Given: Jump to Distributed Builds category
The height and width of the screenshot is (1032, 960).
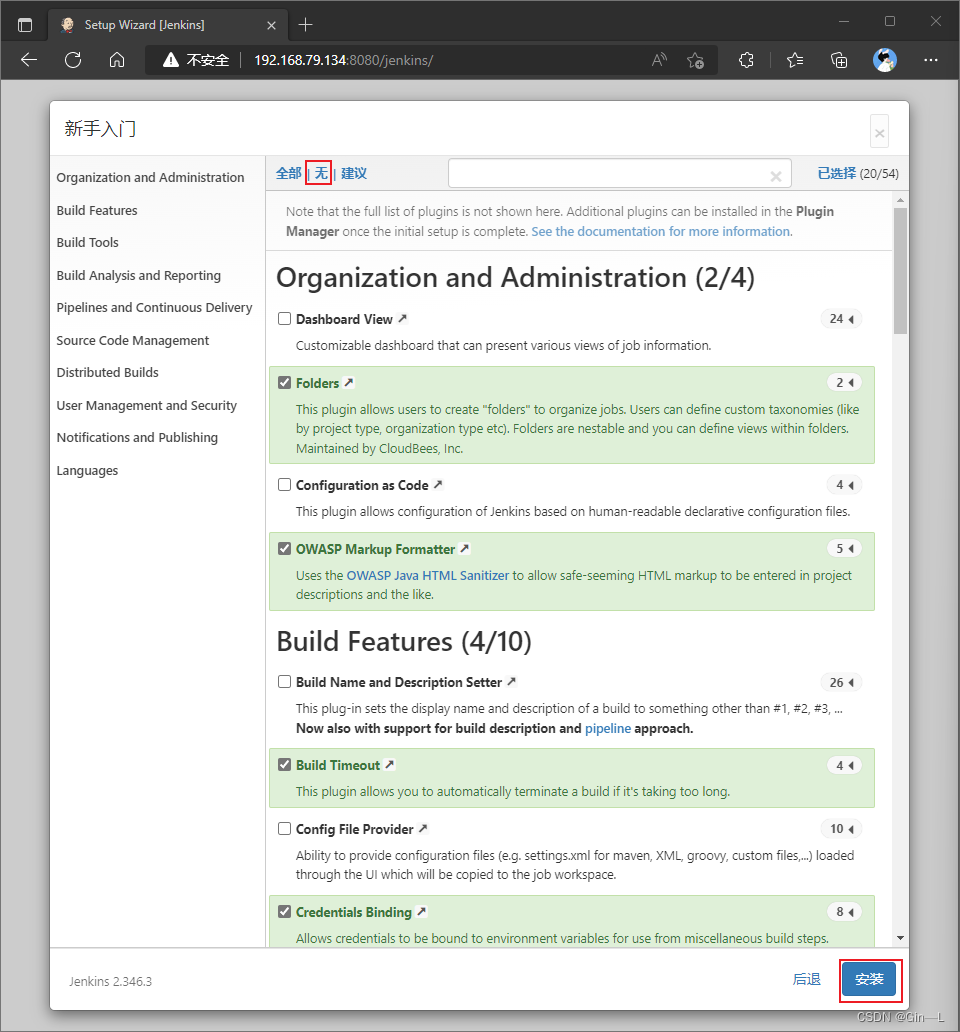Looking at the screenshot, I should 107,373.
